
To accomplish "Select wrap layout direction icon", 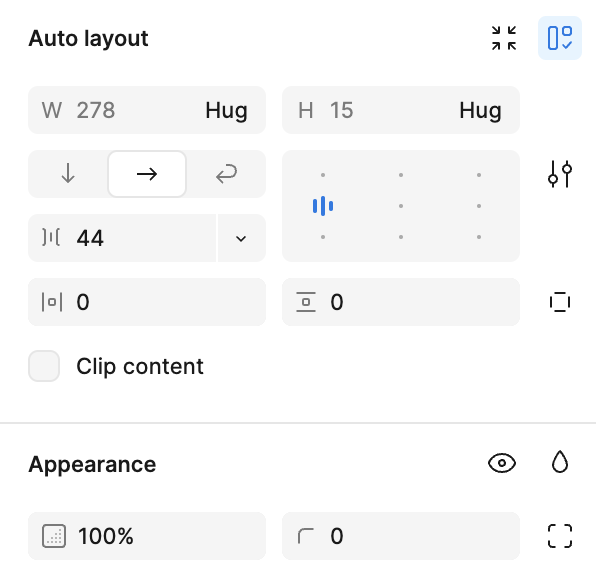I will [226, 174].
